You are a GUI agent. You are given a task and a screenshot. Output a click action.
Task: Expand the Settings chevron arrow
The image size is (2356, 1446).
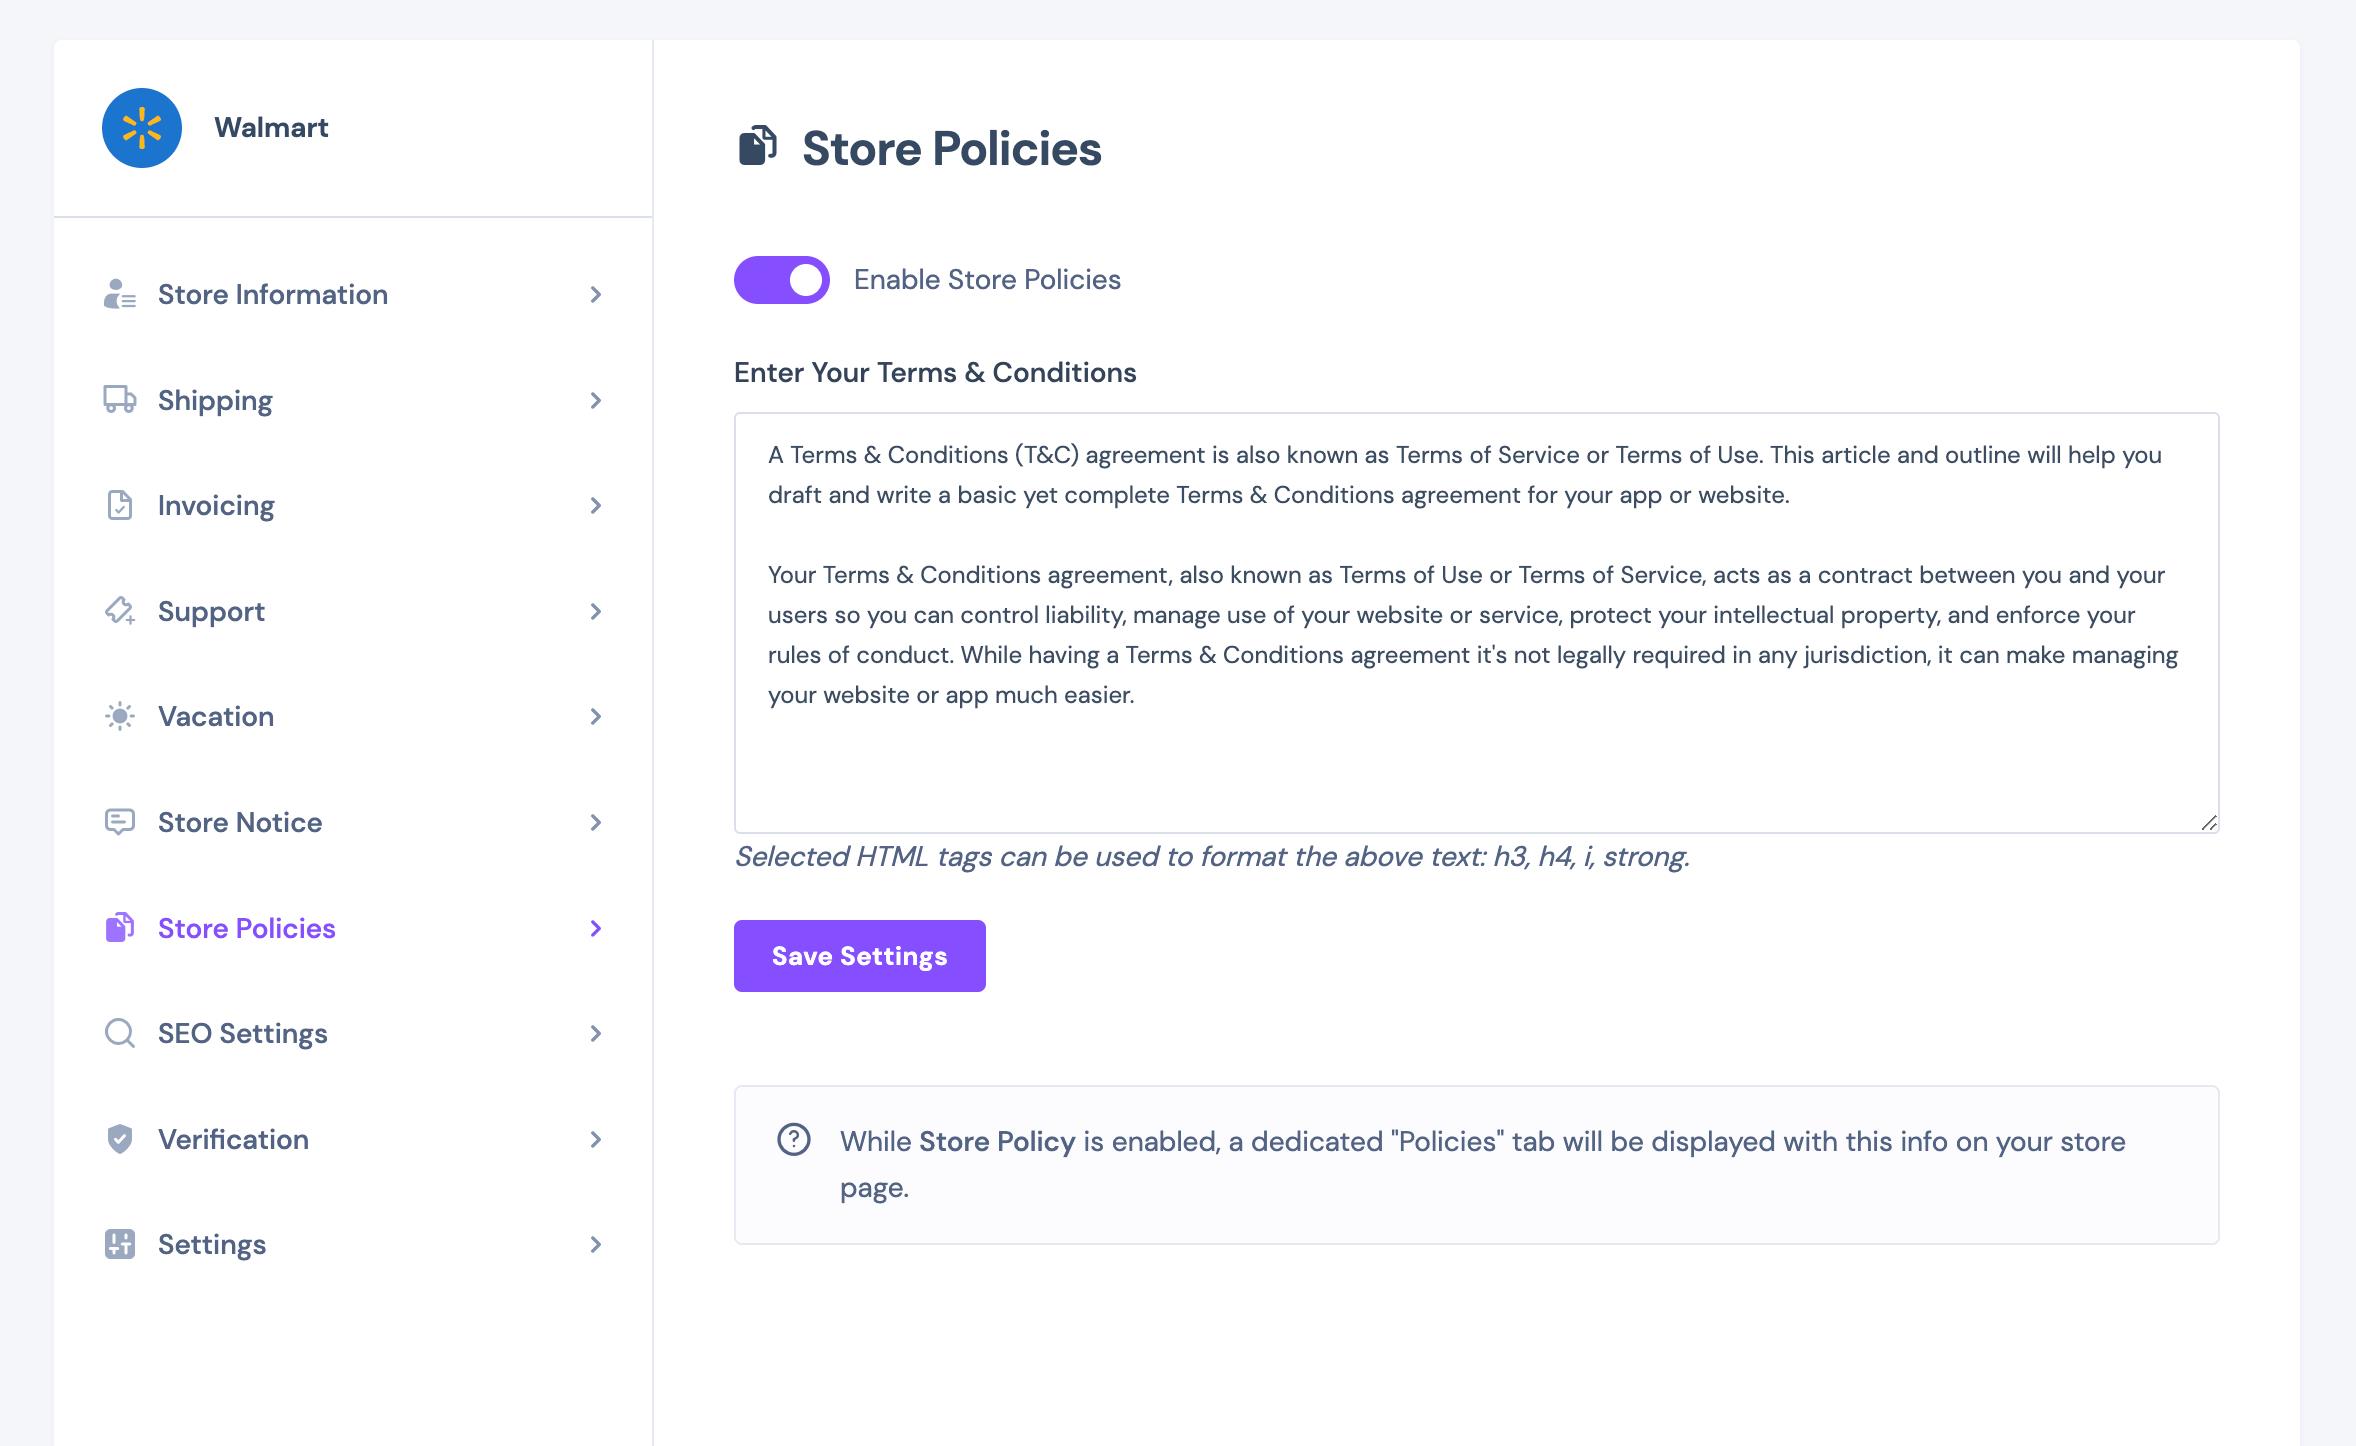point(596,1244)
